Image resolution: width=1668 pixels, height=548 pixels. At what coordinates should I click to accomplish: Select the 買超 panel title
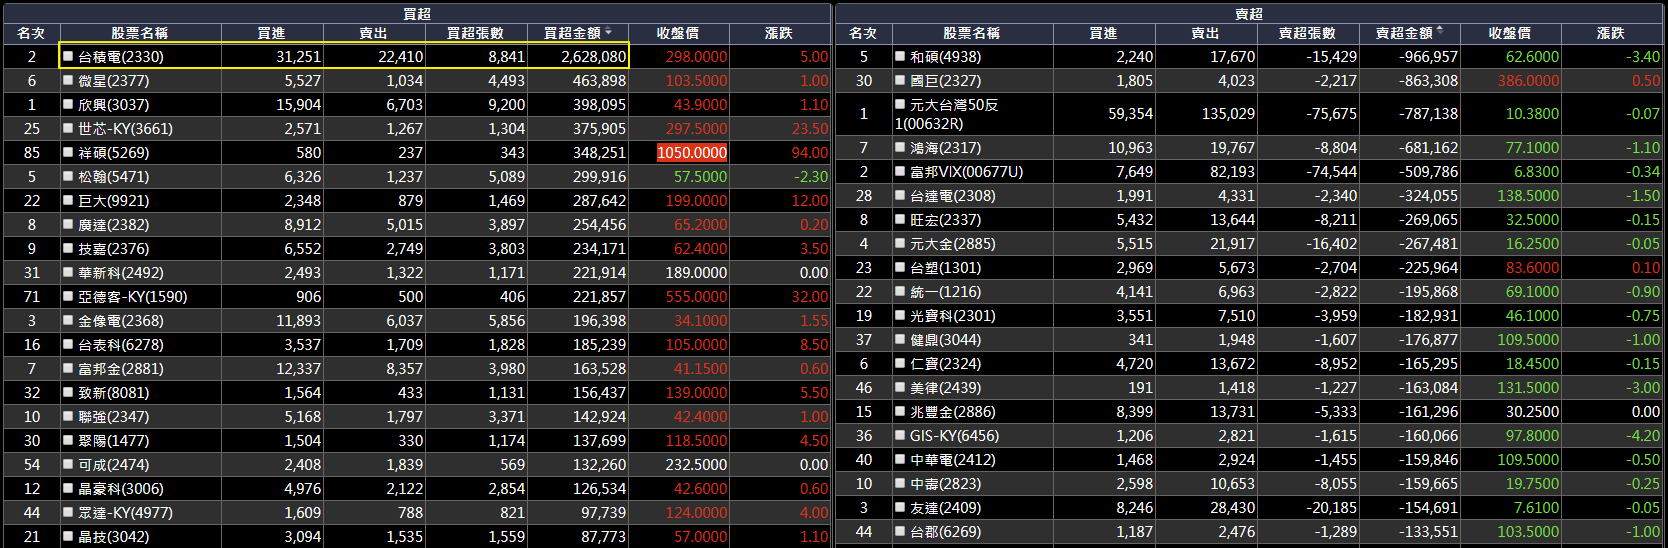pyautogui.click(x=417, y=14)
